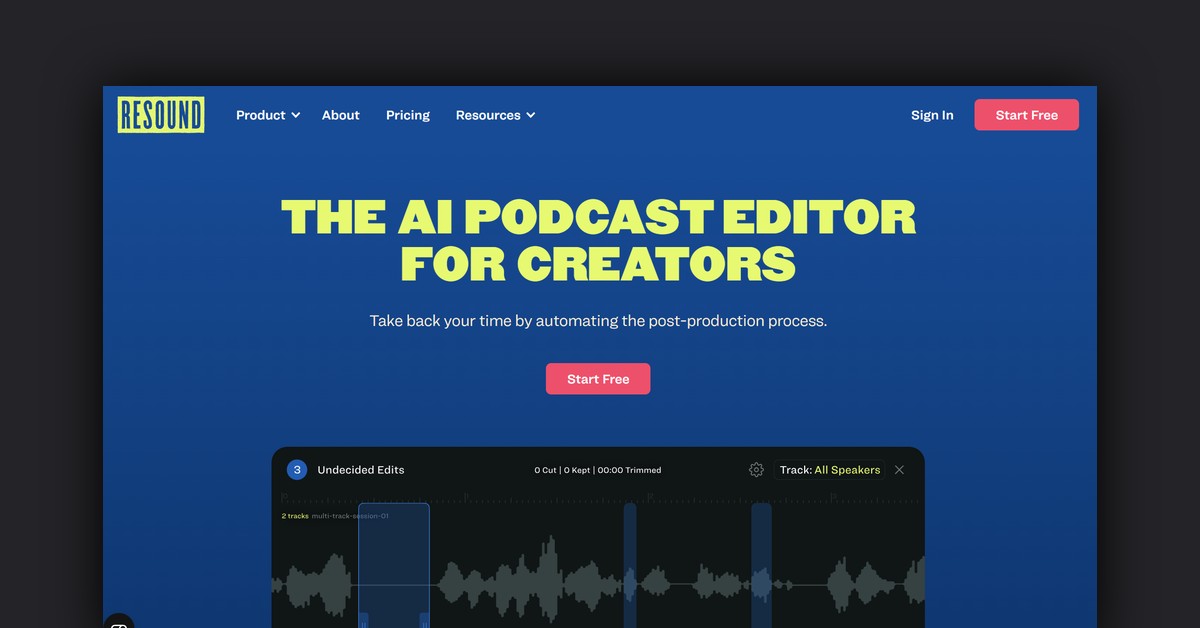This screenshot has width=1200, height=628.
Task: Open the Pricing page
Action: click(x=408, y=115)
